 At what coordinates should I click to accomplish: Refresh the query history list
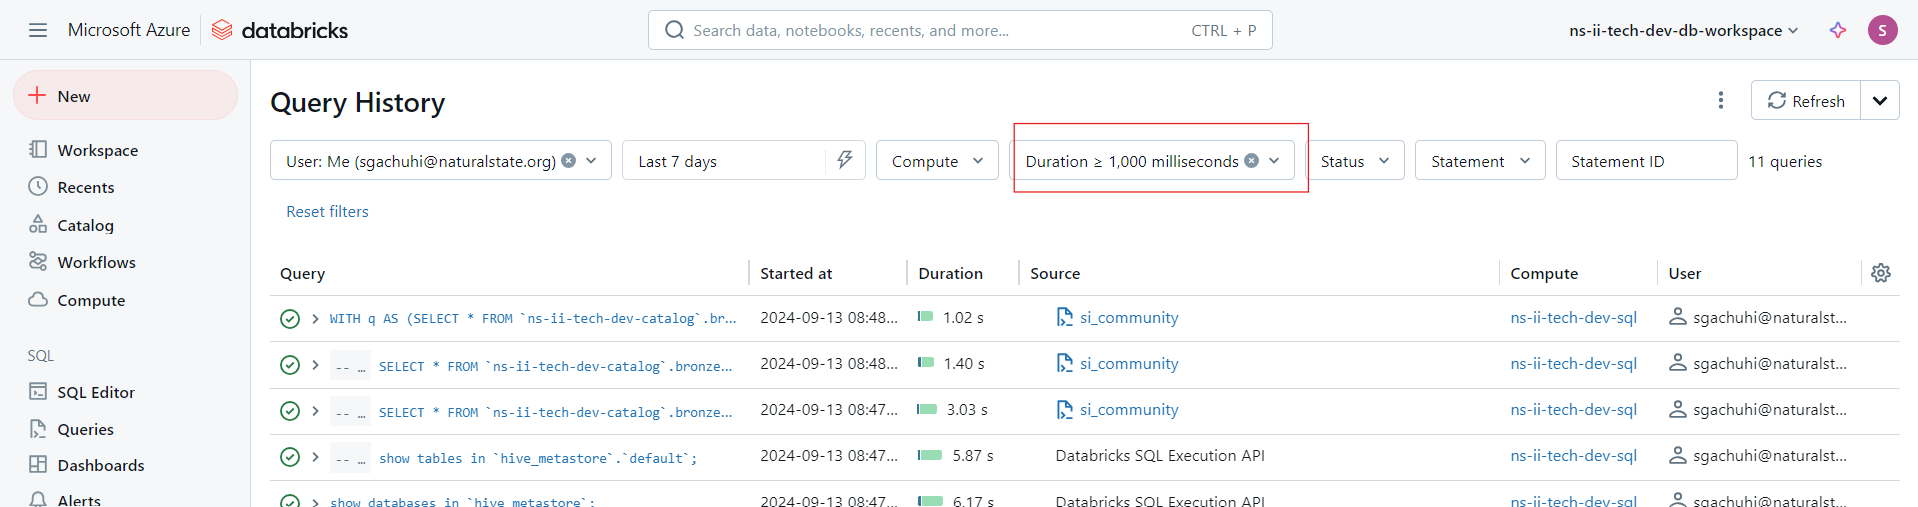(x=1806, y=100)
